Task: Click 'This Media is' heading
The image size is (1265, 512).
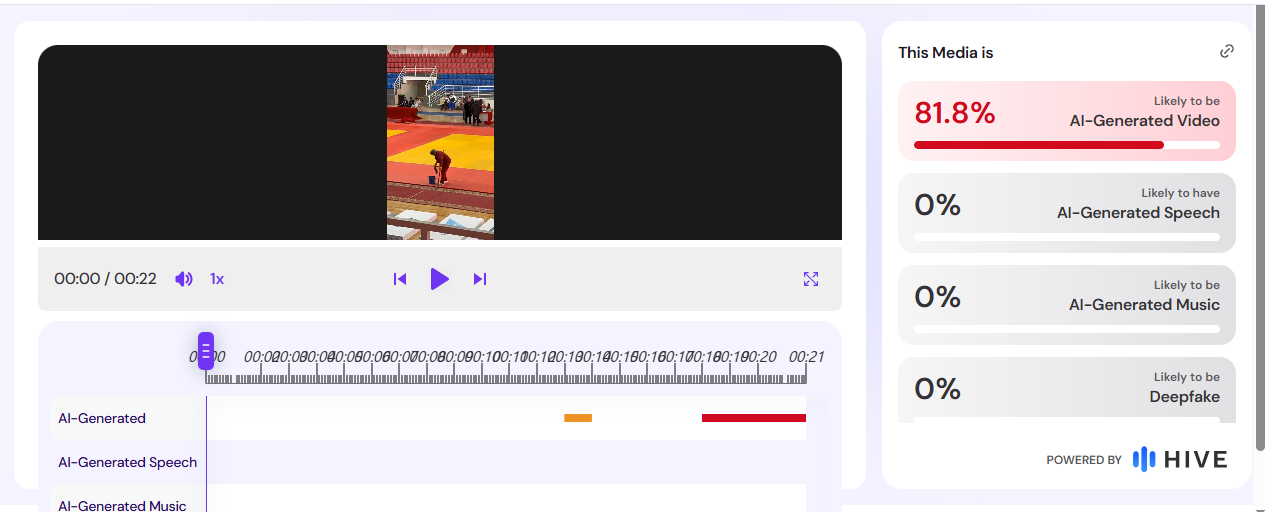Action: [x=946, y=52]
